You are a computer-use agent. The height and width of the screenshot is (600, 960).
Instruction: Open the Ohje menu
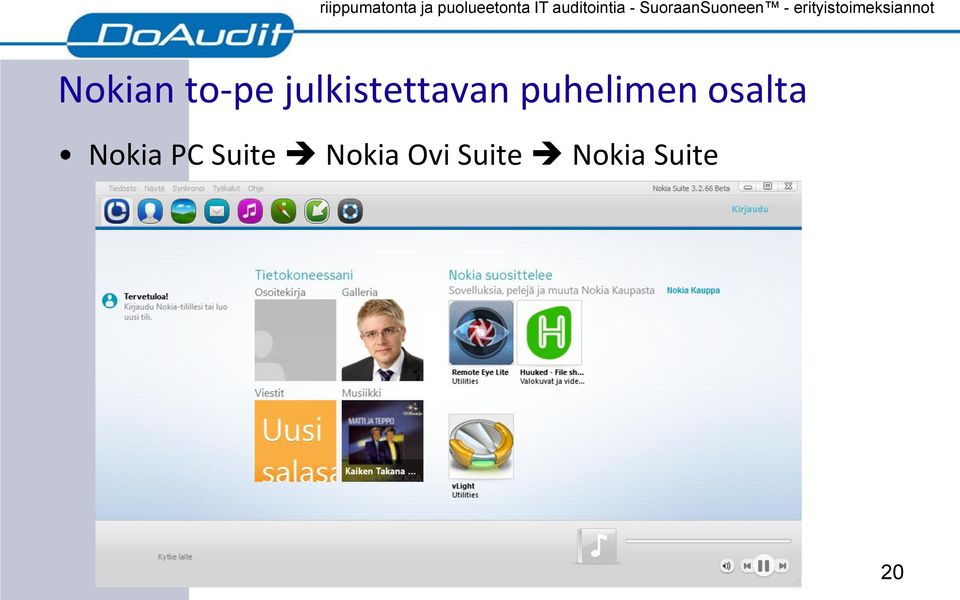255,189
